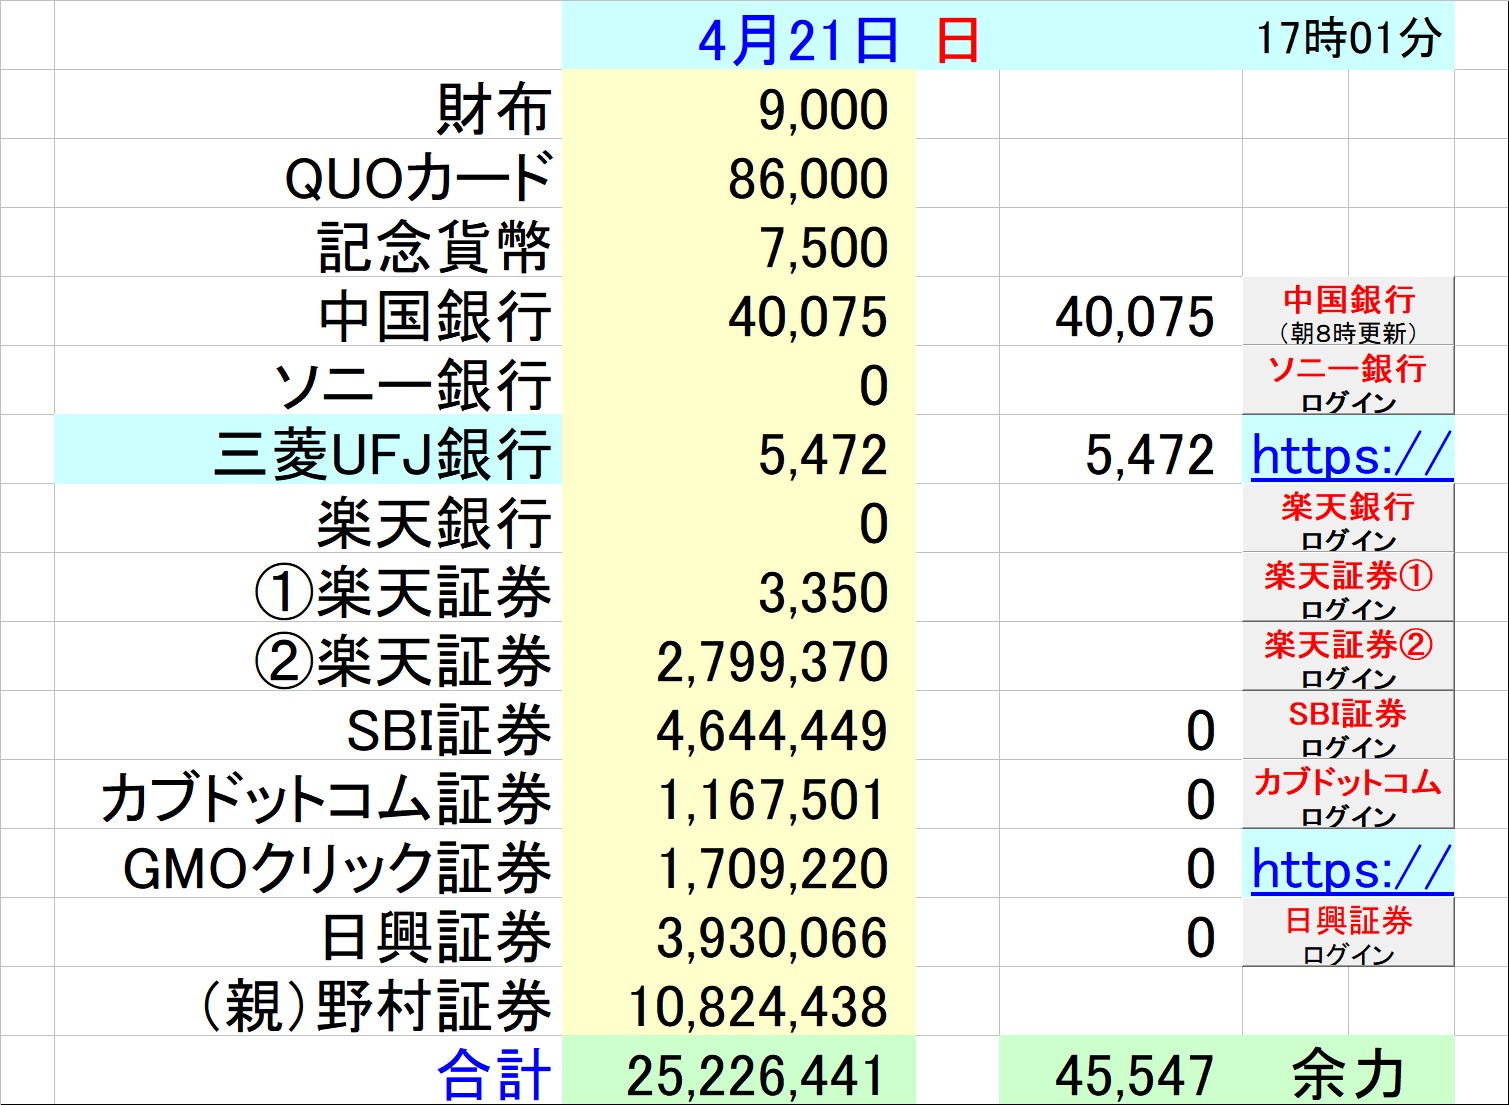Select the 余力 0 in 日興証券 row
The height and width of the screenshot is (1105, 1509).
[x=1121, y=932]
